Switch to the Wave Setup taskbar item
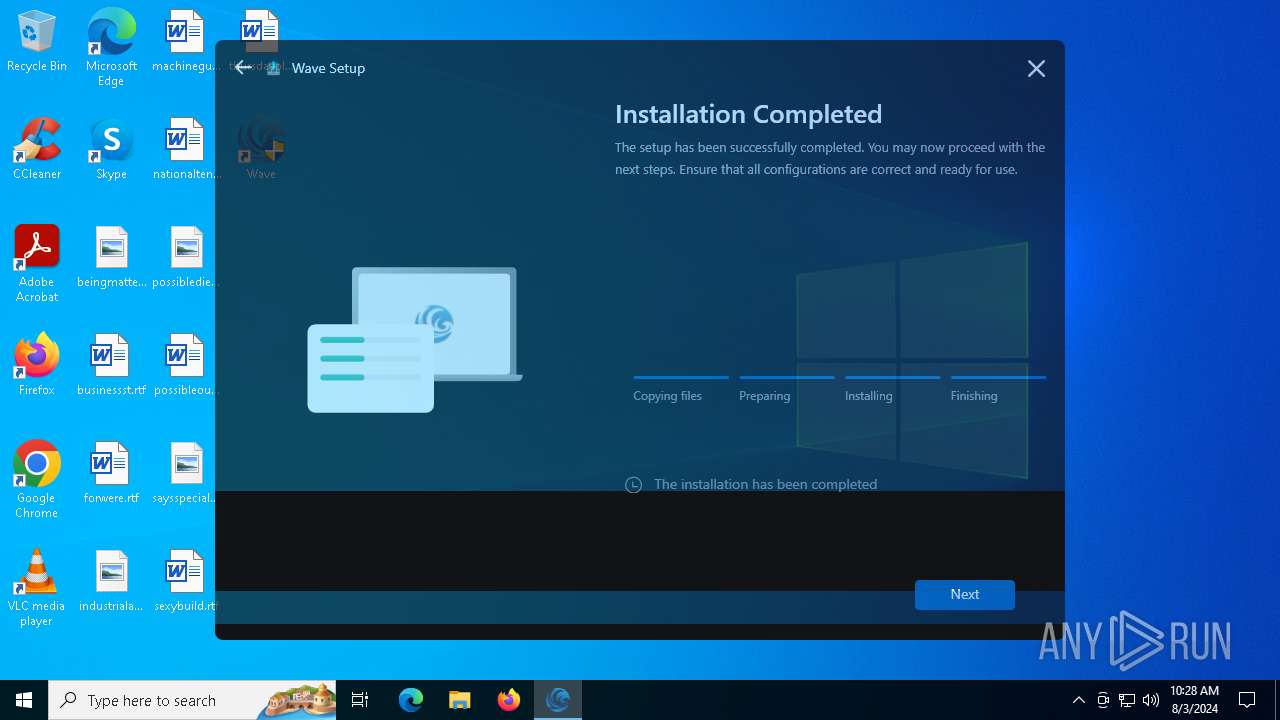Viewport: 1280px width, 720px height. [558, 700]
